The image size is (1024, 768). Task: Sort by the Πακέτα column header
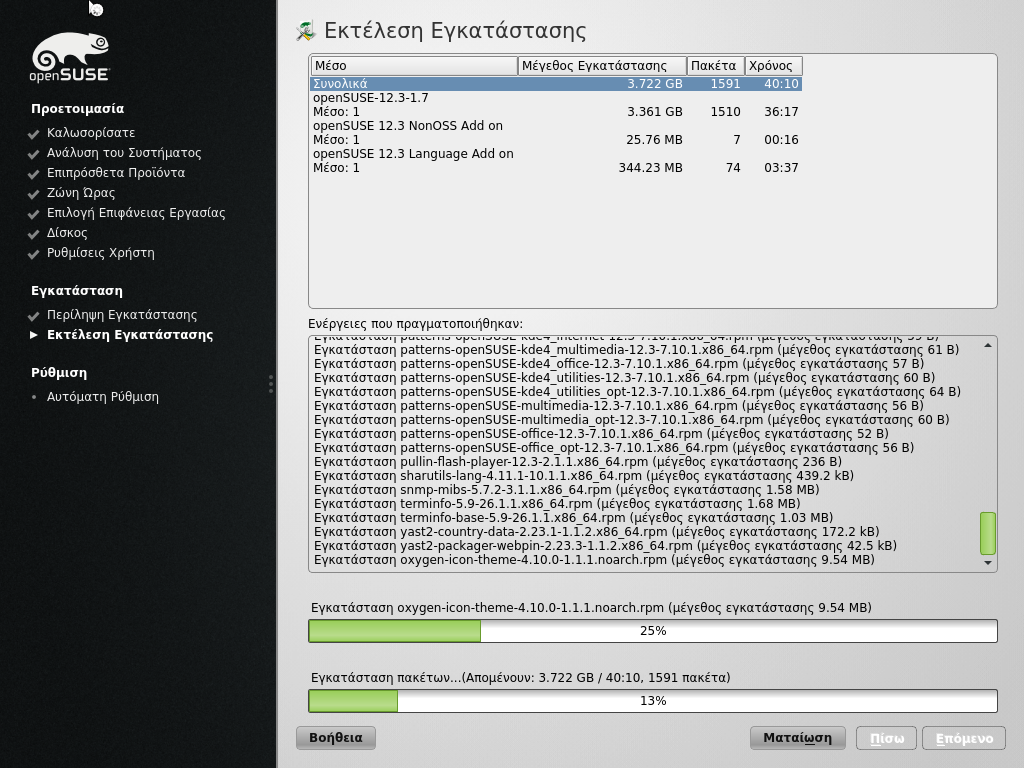pos(715,66)
